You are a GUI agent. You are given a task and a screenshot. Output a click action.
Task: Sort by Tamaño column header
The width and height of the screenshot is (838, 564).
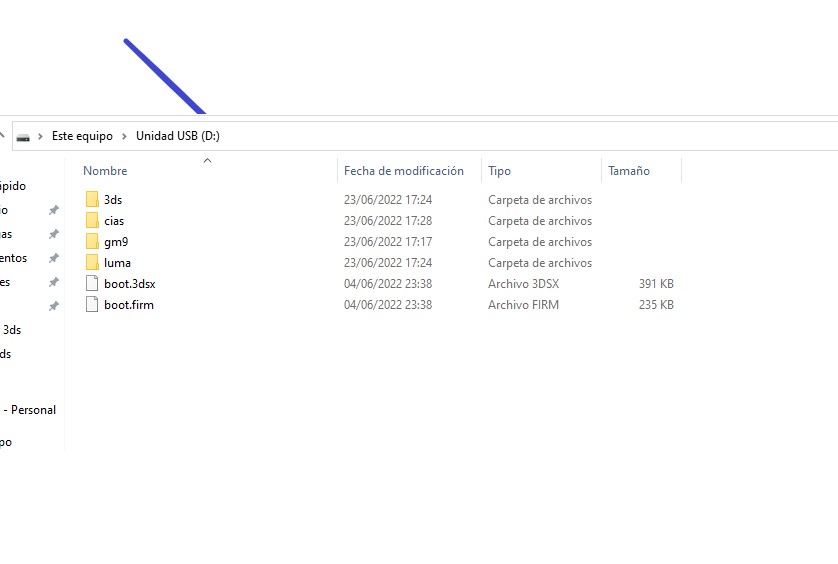pyautogui.click(x=628, y=171)
